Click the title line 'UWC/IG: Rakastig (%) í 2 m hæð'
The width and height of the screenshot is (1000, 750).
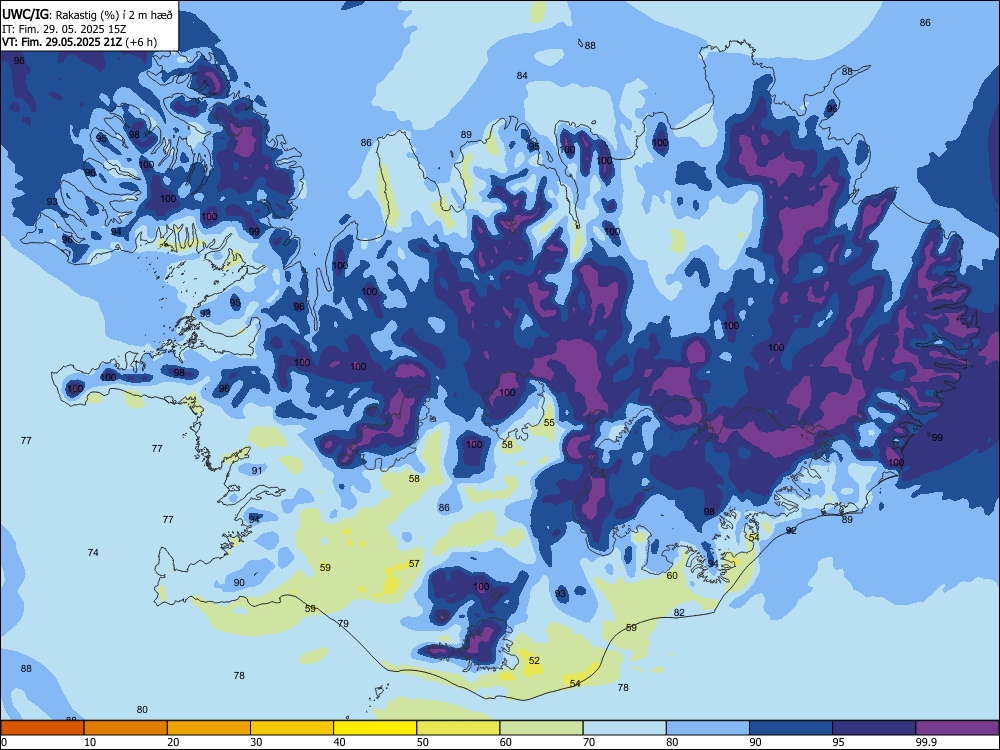coord(87,15)
